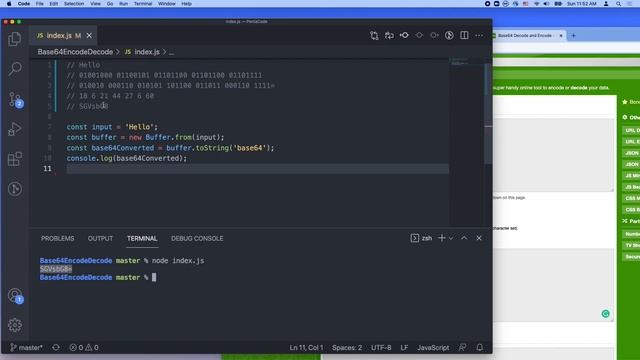Click the terminal prompt input line
The height and width of the screenshot is (360, 640).
click(98, 277)
